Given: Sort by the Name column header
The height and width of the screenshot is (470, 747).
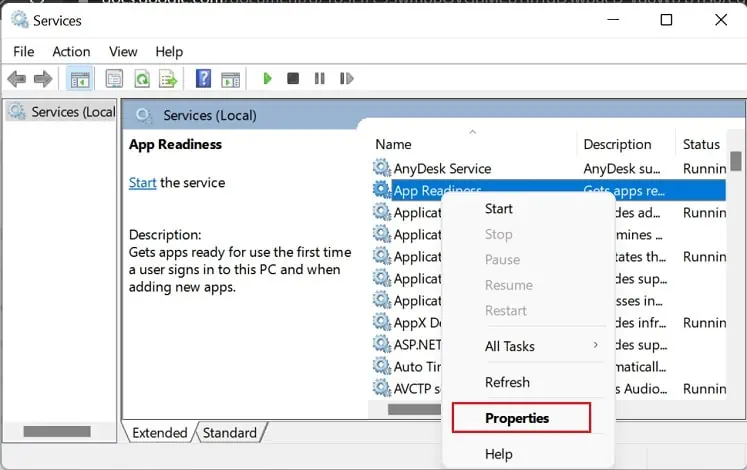Looking at the screenshot, I should 393,144.
